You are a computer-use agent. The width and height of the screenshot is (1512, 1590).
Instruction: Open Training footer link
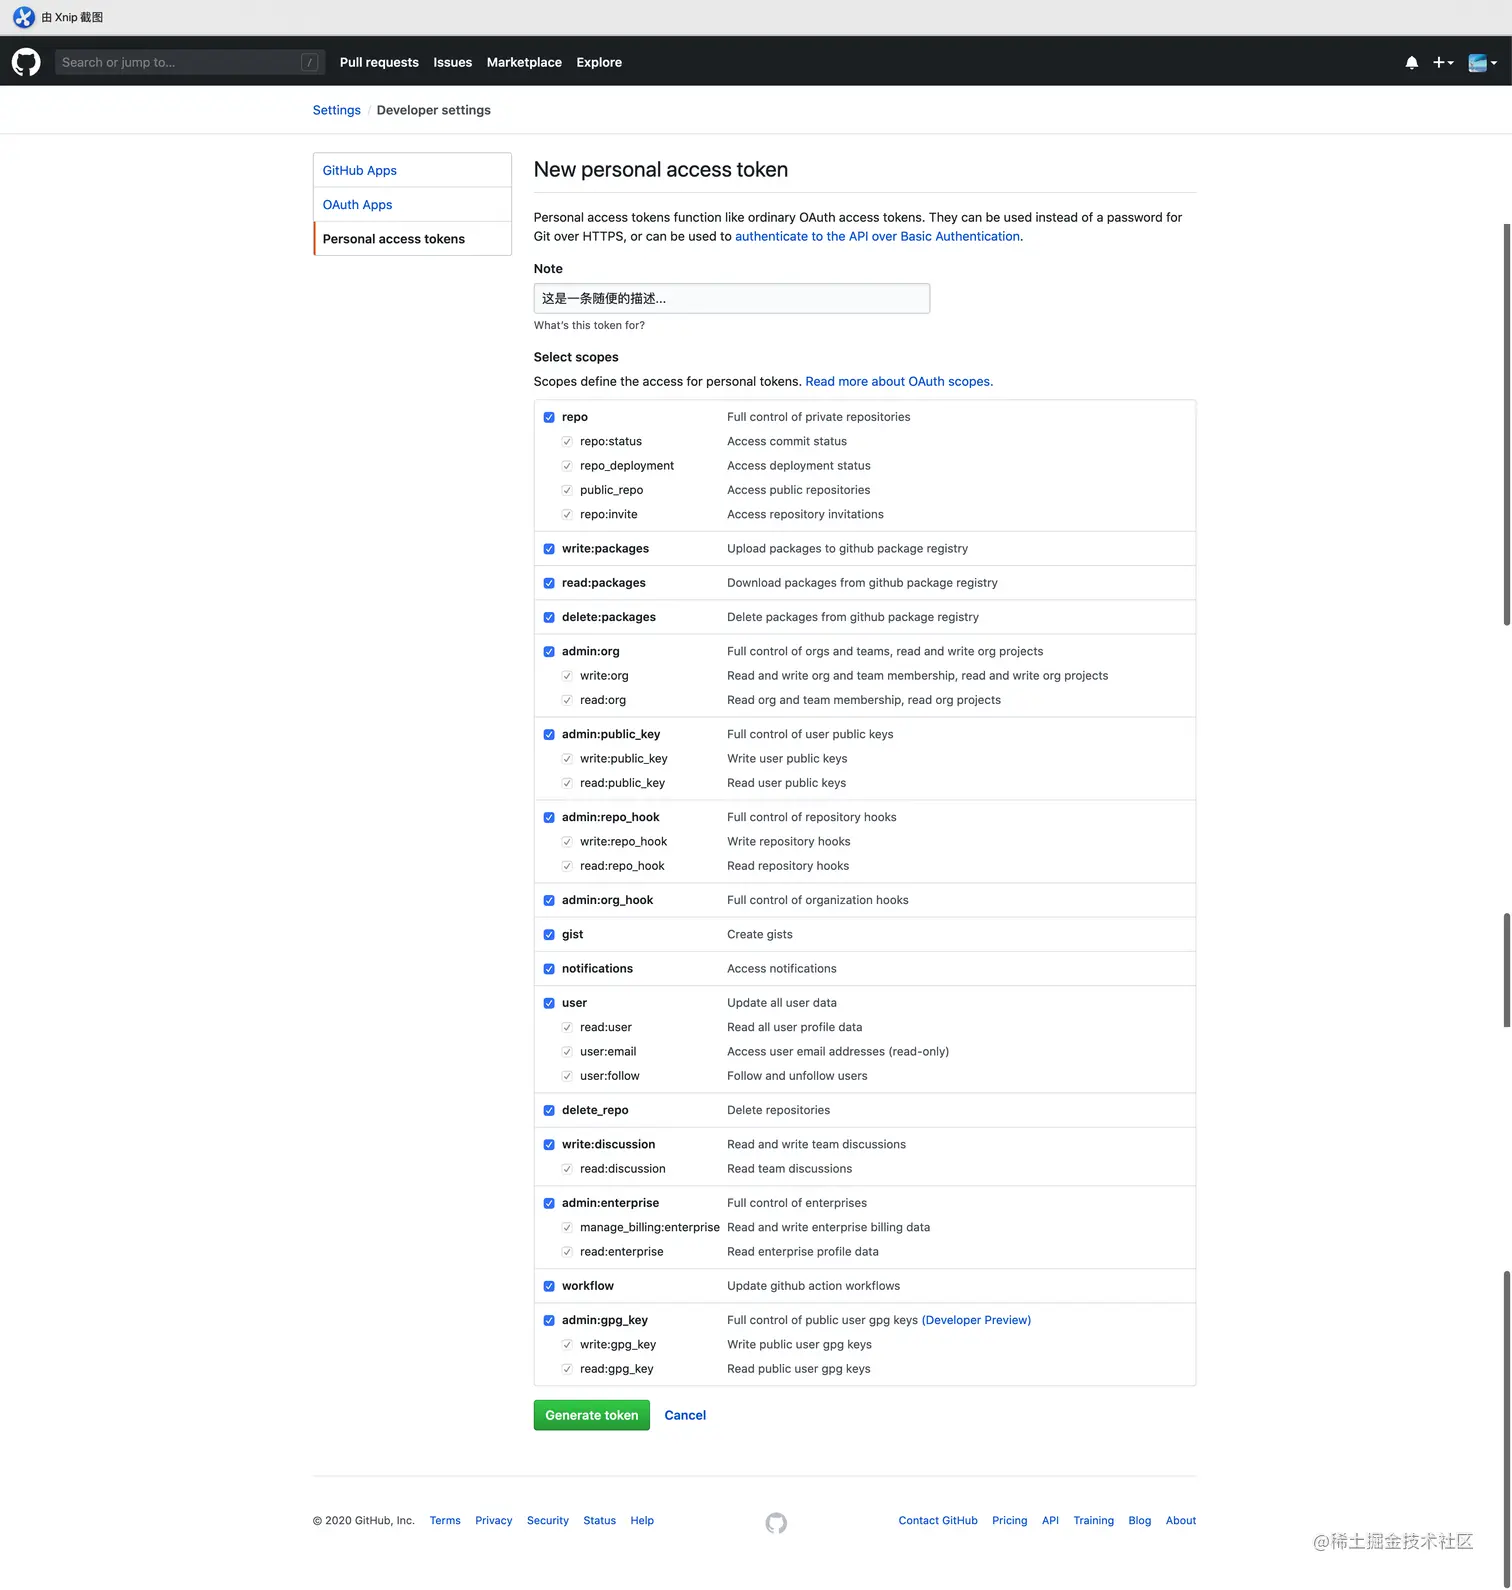[1093, 1520]
